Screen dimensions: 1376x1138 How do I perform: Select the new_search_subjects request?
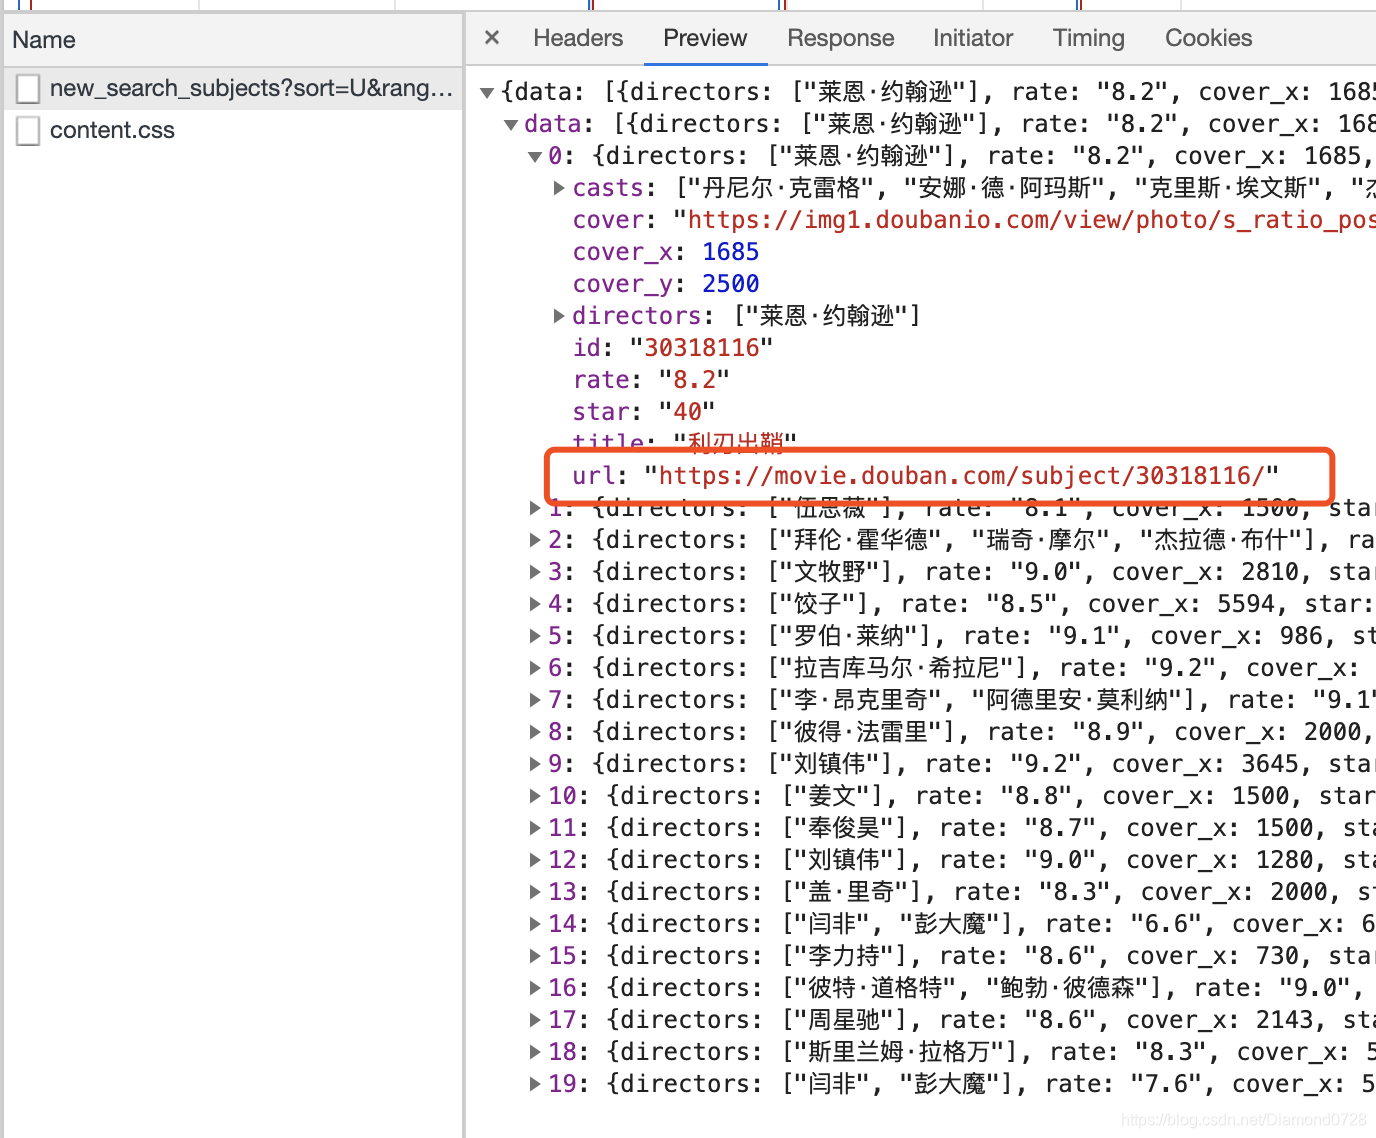tap(233, 88)
